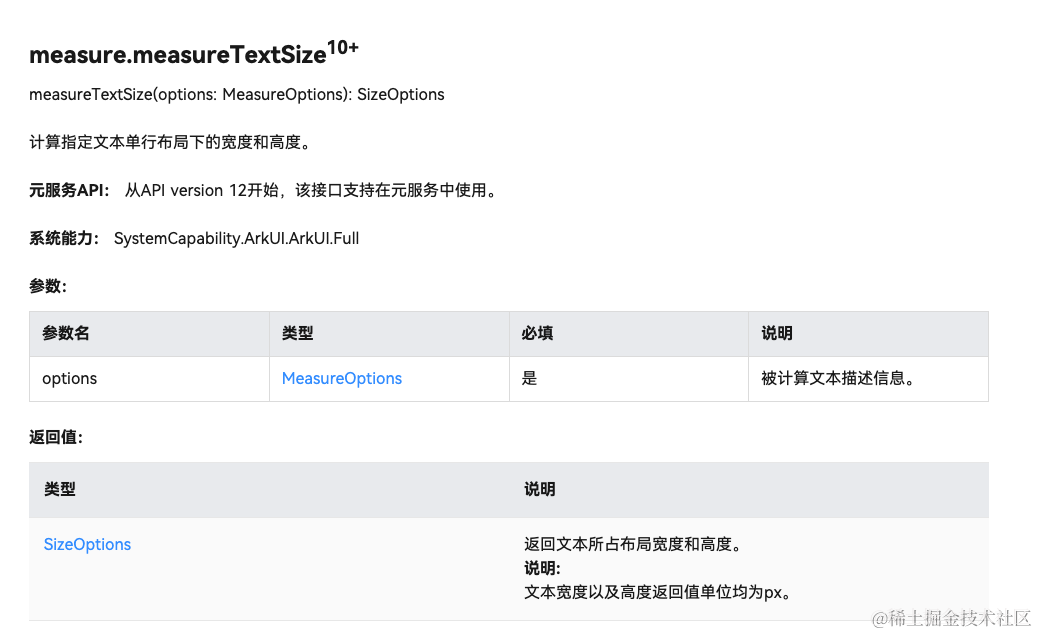The width and height of the screenshot is (1038, 635).
Task: Open the SizeOptions return type link
Action: (87, 544)
